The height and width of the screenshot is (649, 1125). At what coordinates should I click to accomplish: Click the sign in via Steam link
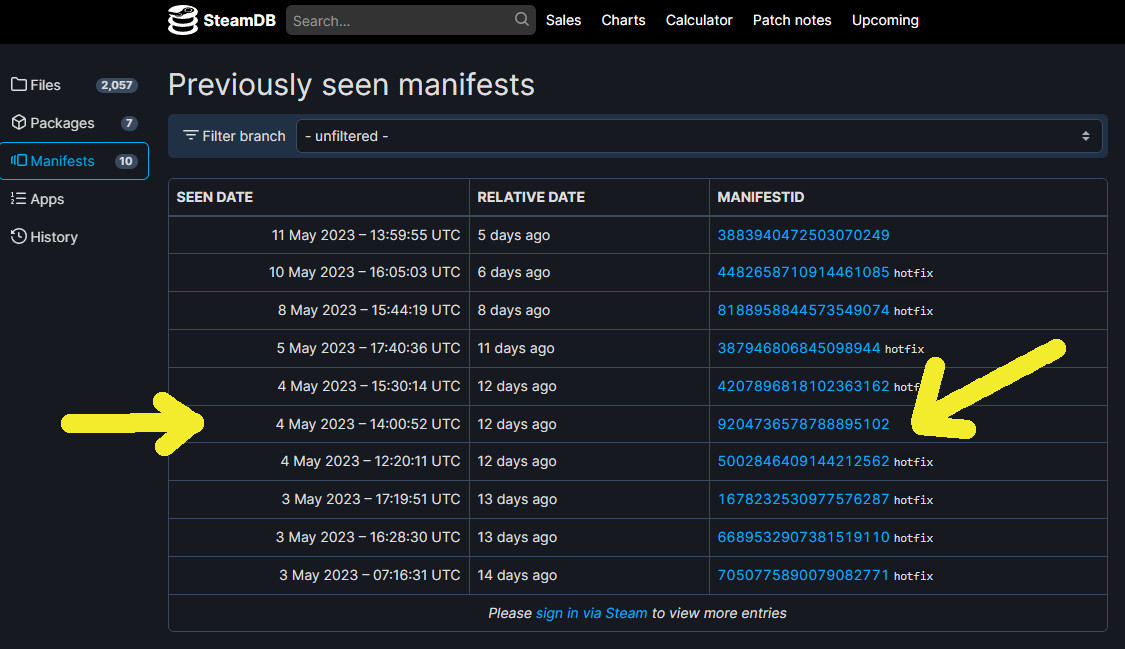[591, 613]
